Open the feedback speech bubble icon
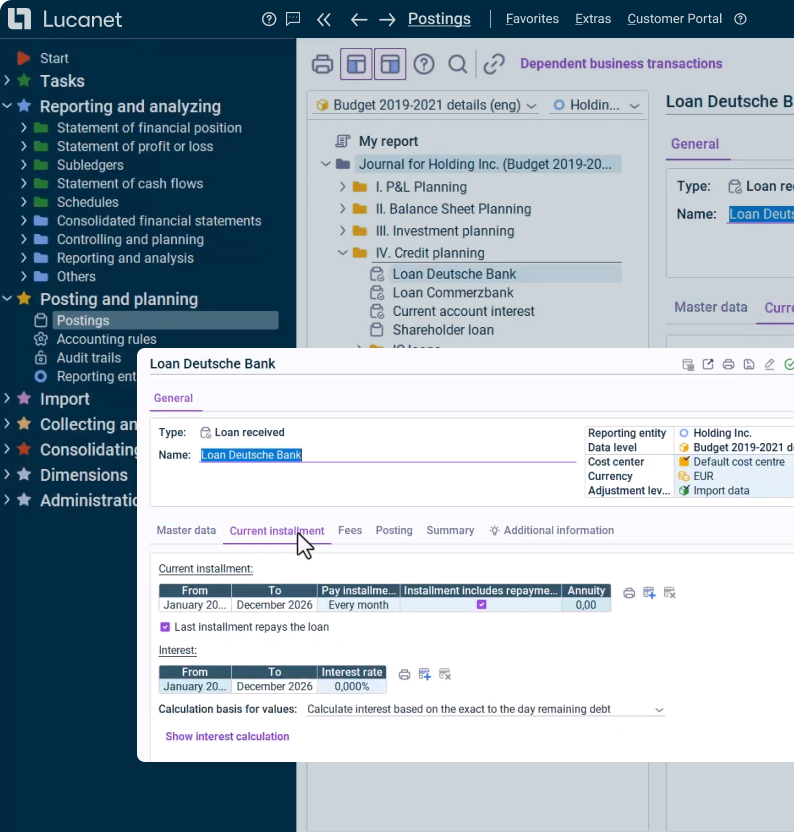The image size is (794, 832). (x=292, y=19)
